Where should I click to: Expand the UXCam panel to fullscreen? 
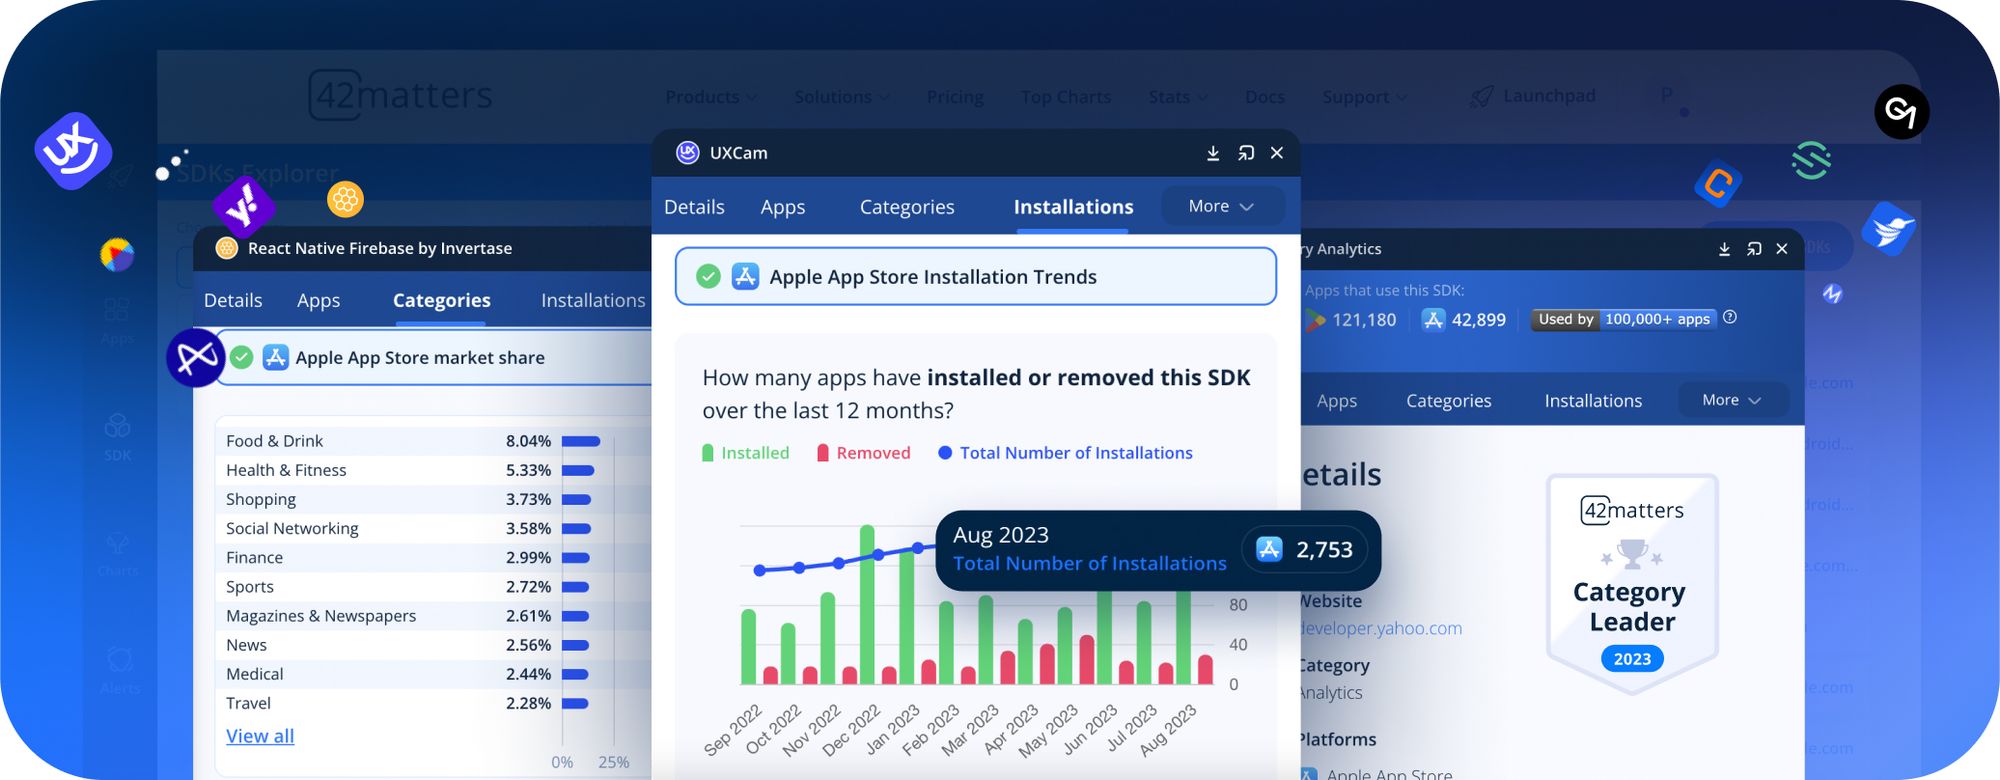(x=1246, y=153)
